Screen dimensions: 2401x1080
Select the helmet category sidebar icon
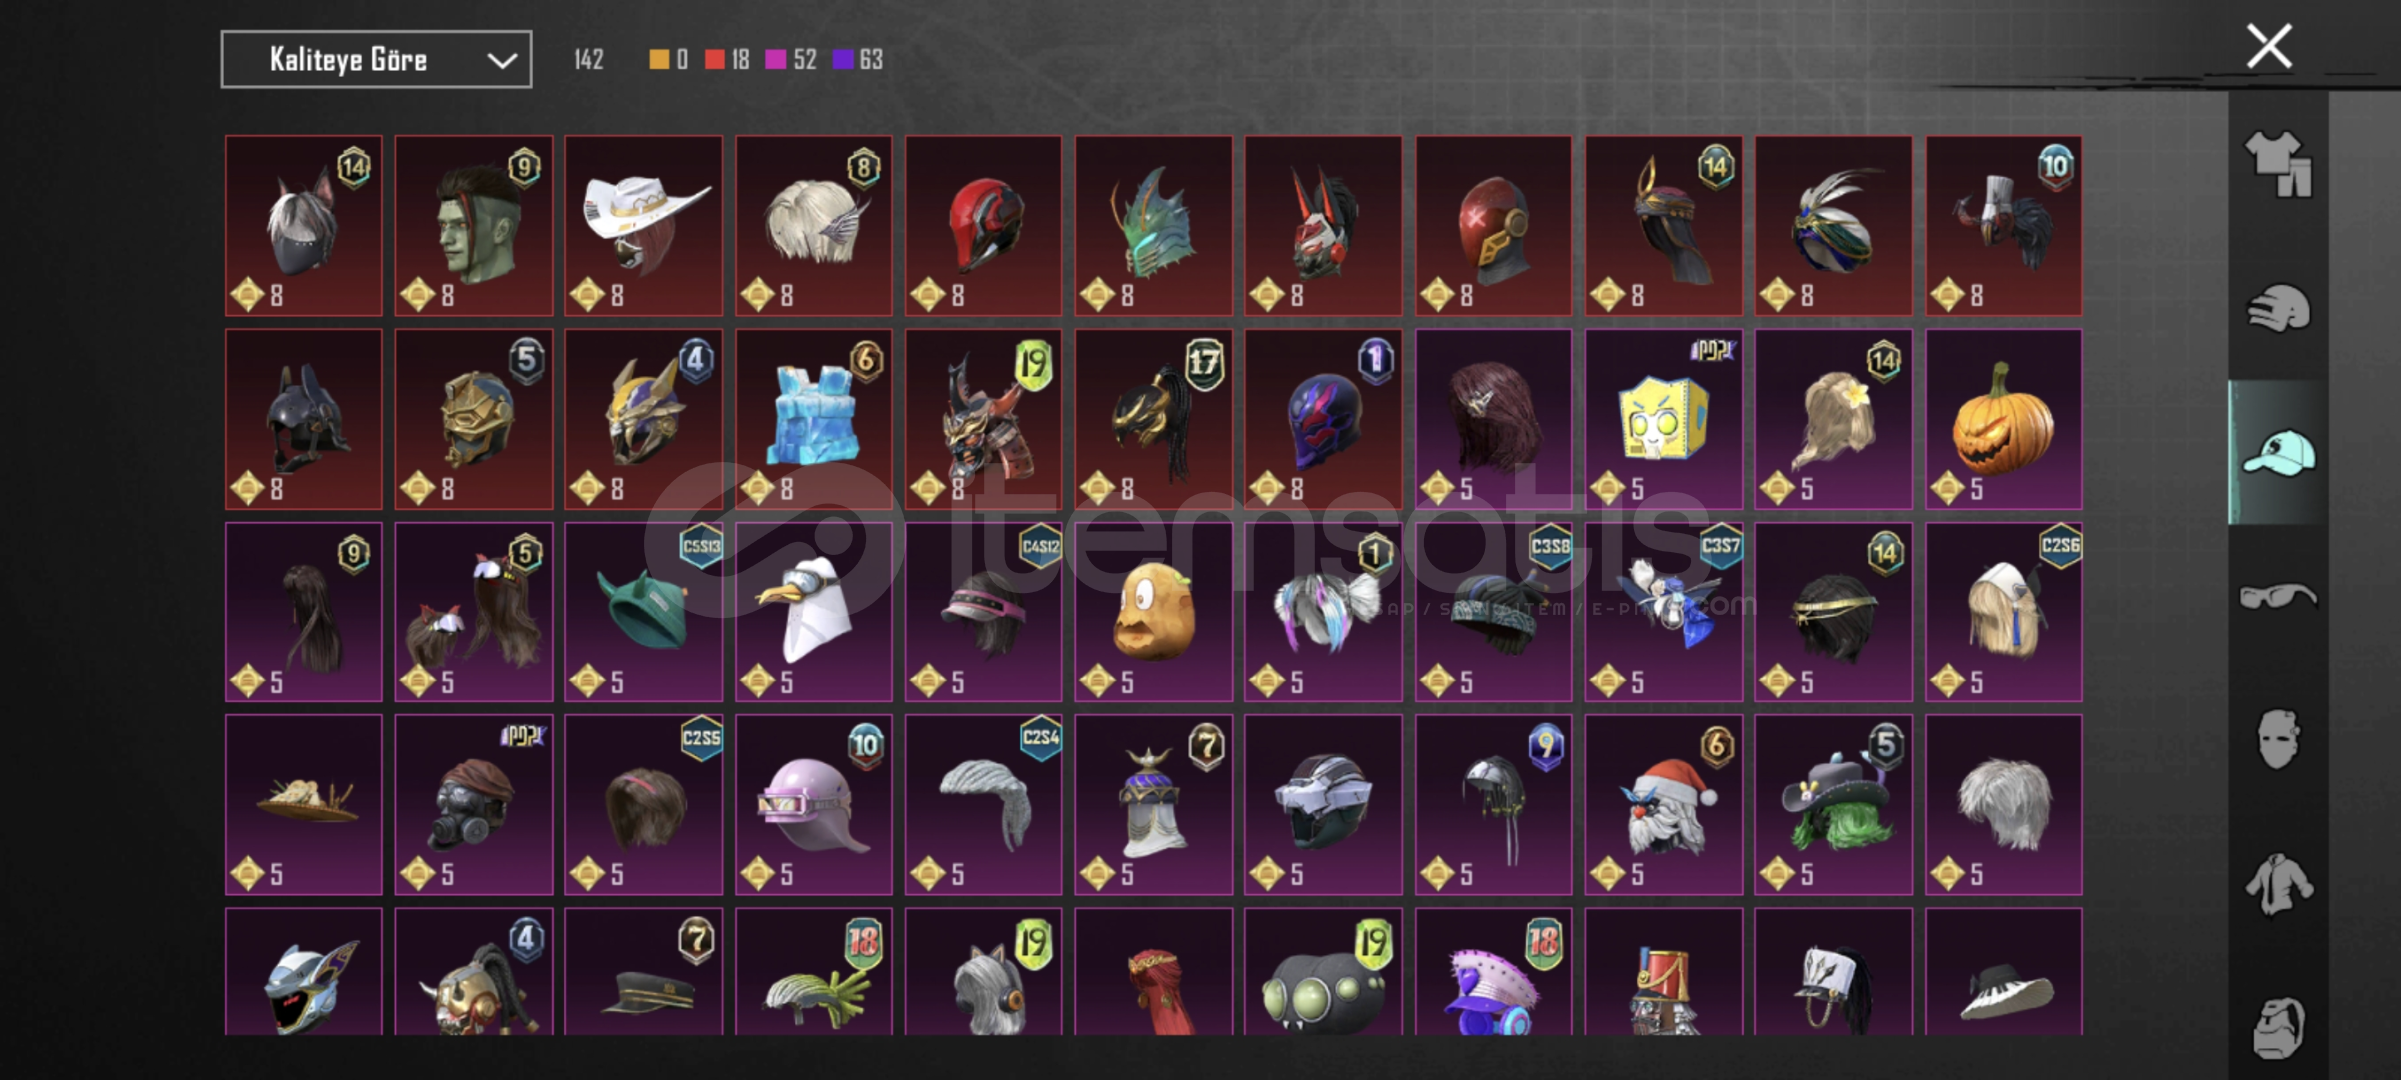tap(2278, 308)
